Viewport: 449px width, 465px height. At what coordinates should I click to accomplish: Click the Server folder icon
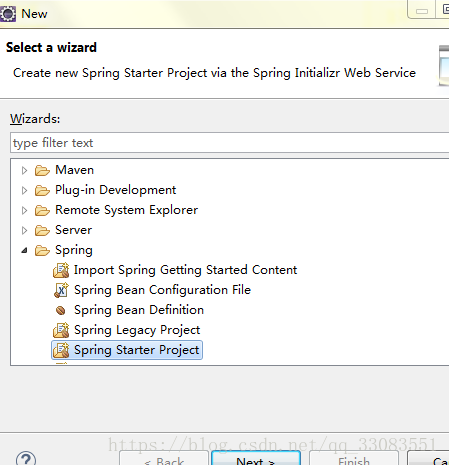[x=42, y=230]
